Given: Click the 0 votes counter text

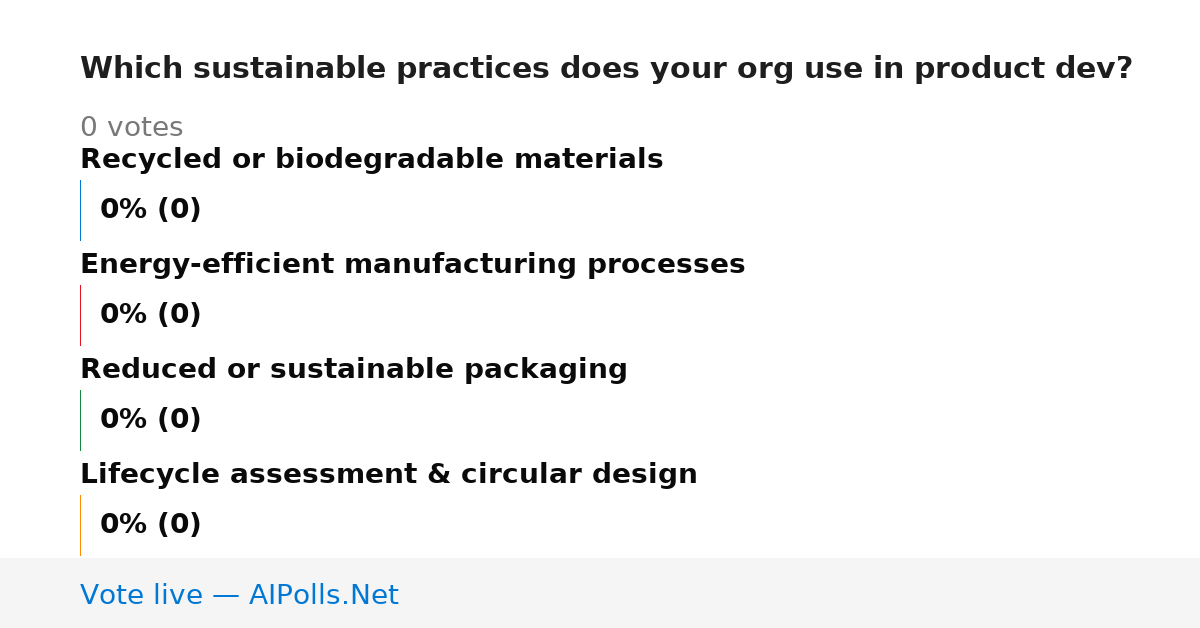Looking at the screenshot, I should [x=131, y=128].
